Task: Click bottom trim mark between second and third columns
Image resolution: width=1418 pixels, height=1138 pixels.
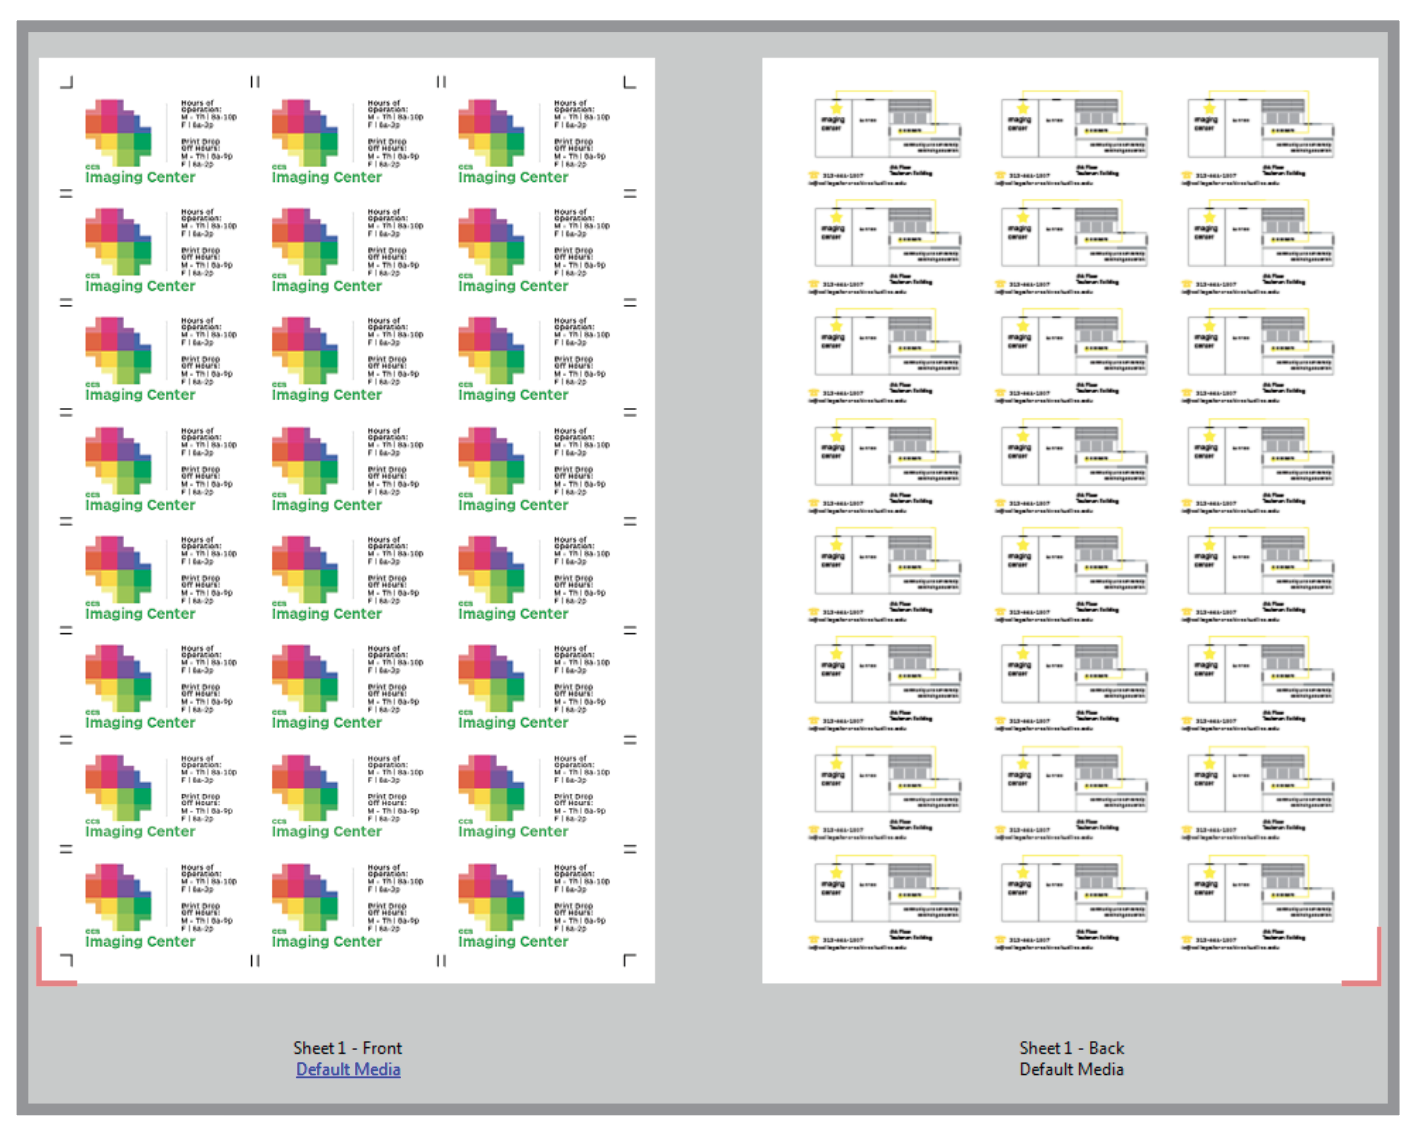Action: coord(441,960)
